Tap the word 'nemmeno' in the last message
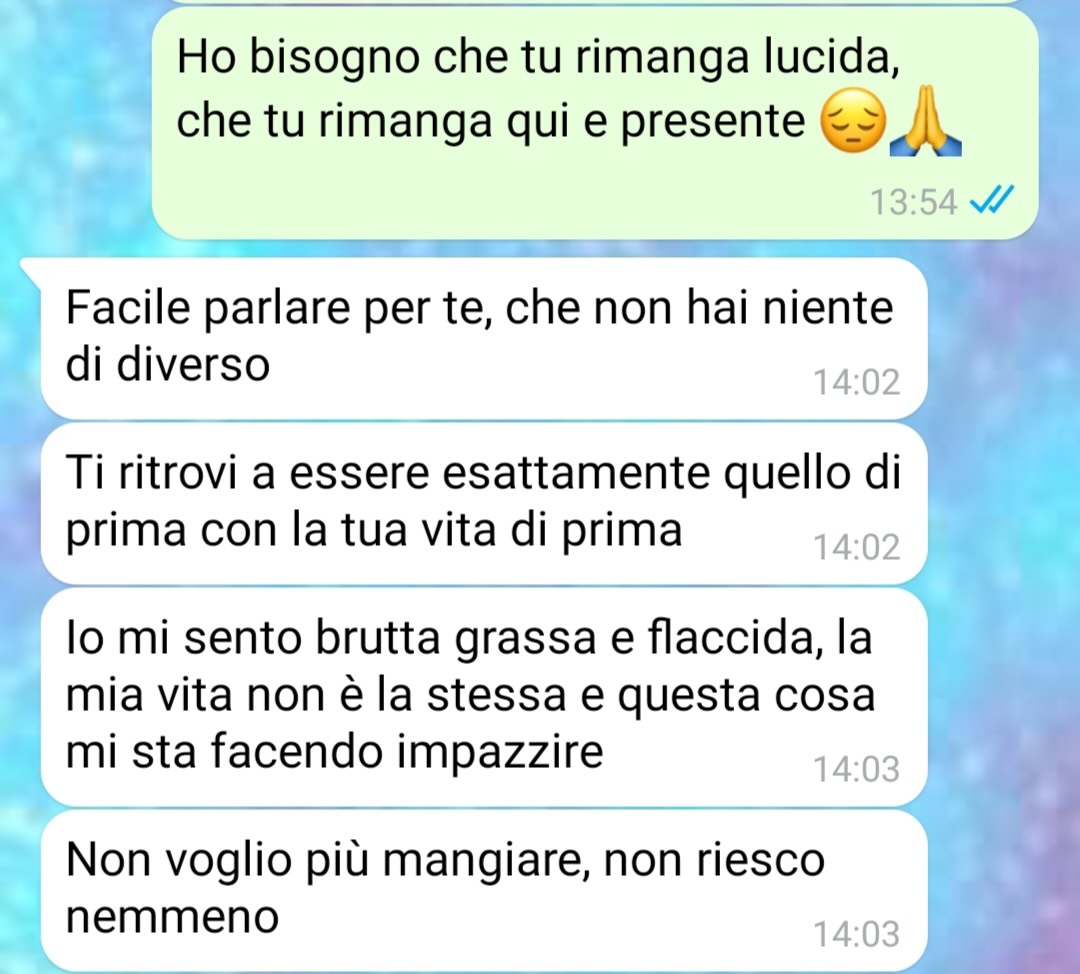 pos(172,918)
